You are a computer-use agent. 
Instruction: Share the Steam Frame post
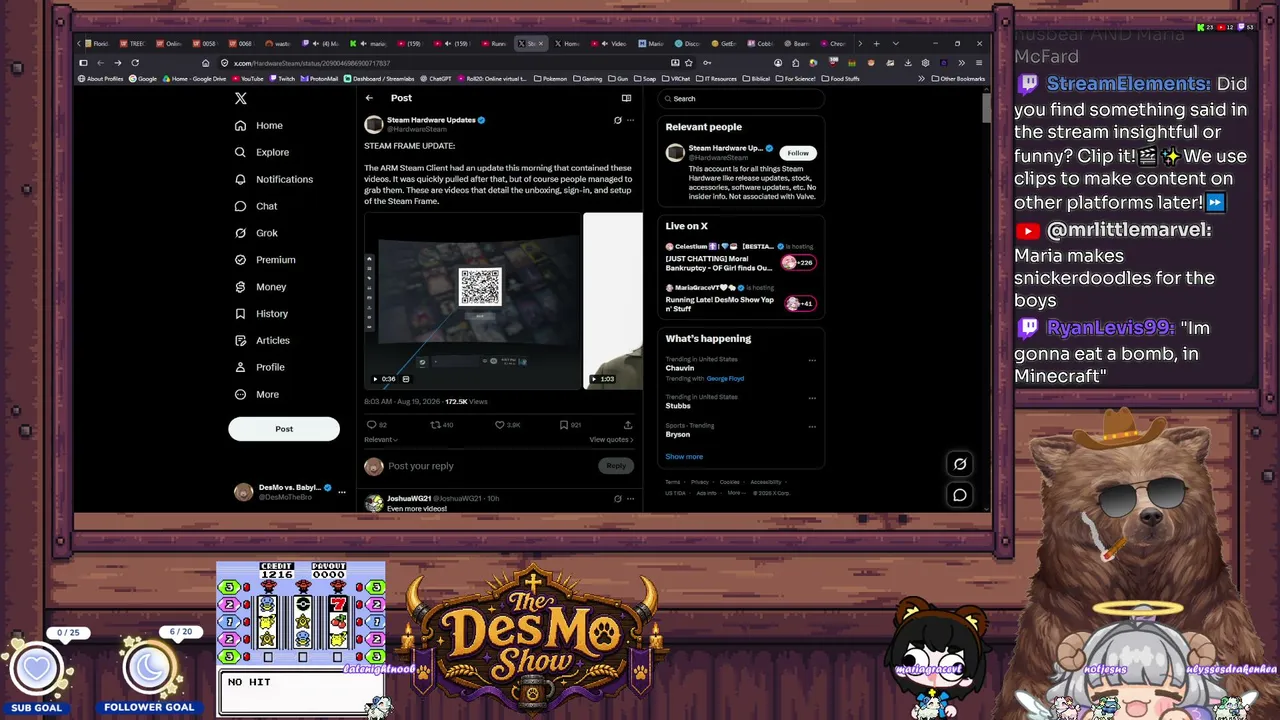point(628,425)
